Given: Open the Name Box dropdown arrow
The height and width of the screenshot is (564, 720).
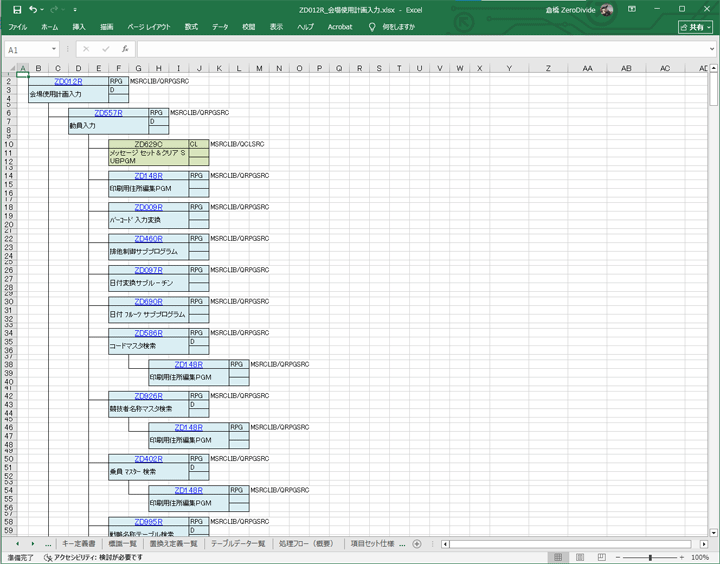Looking at the screenshot, I should (54, 49).
